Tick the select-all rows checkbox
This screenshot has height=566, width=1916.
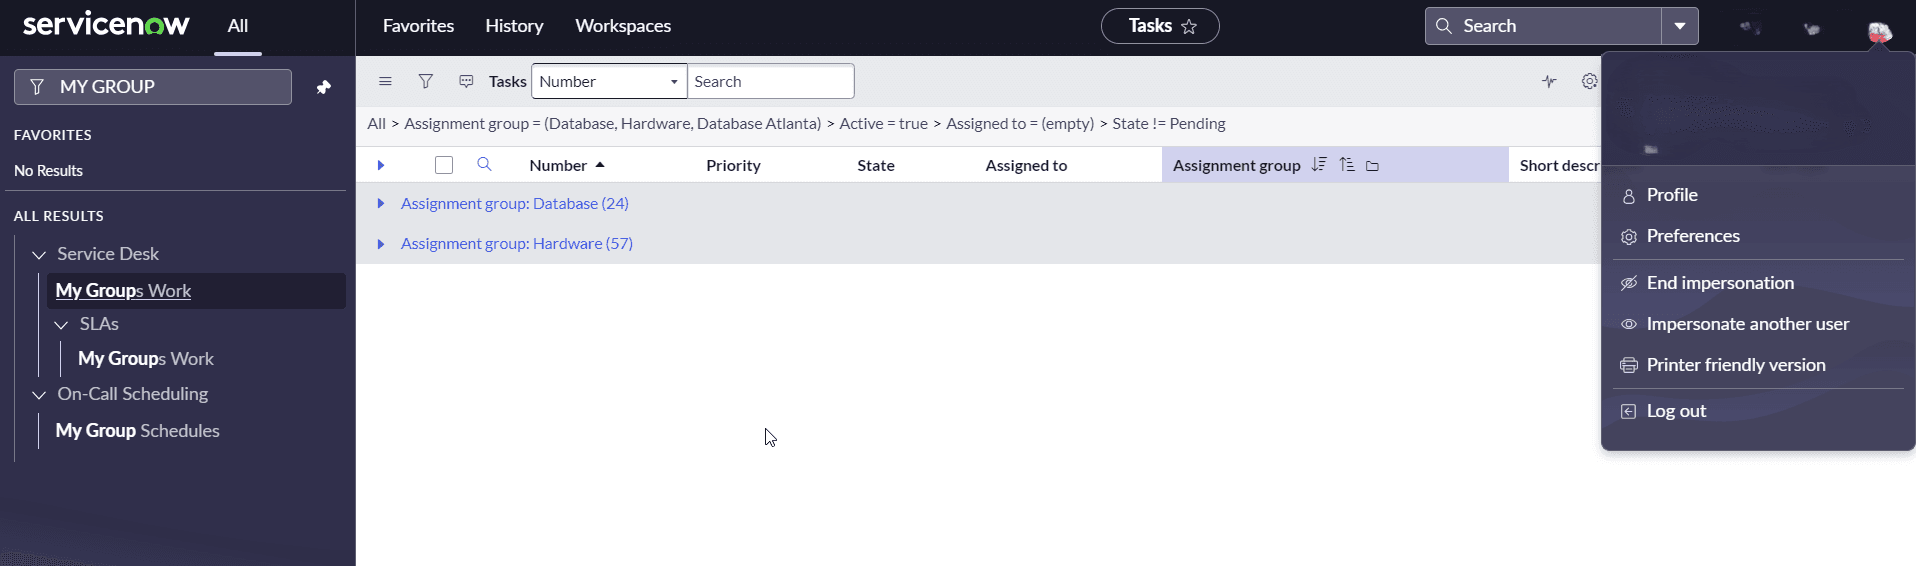tap(444, 165)
